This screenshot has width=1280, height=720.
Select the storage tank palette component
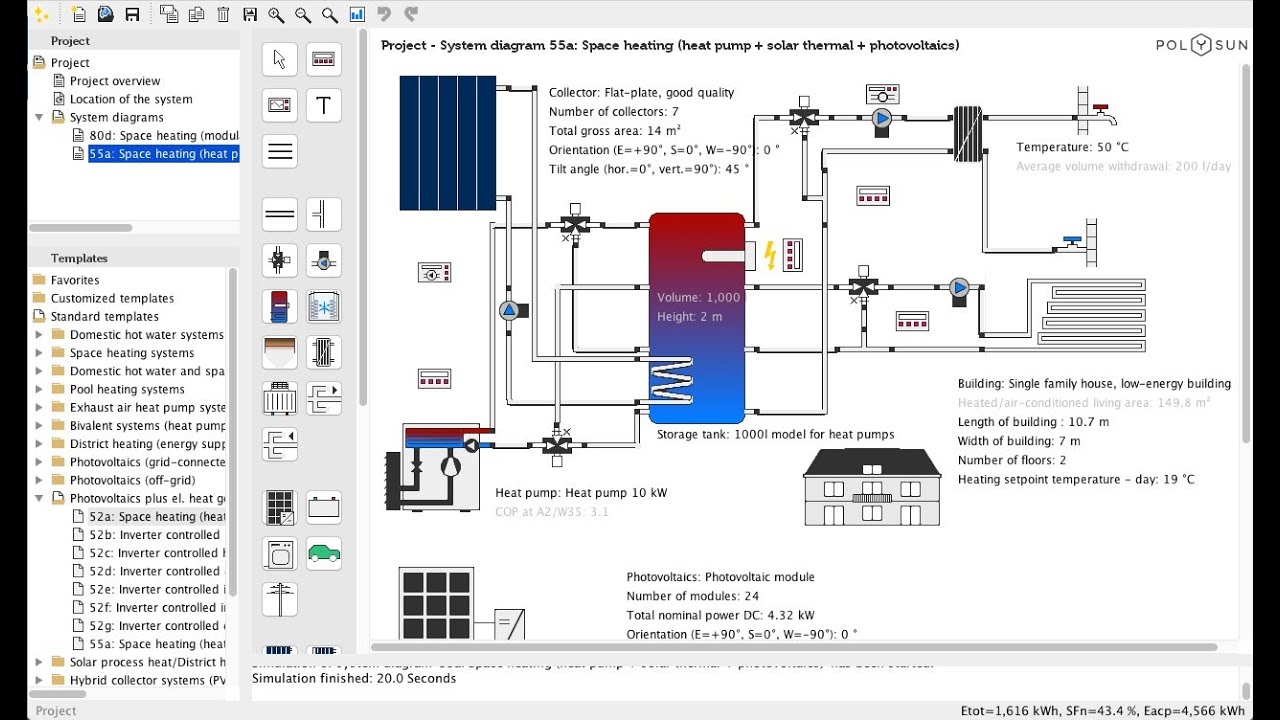pos(280,306)
